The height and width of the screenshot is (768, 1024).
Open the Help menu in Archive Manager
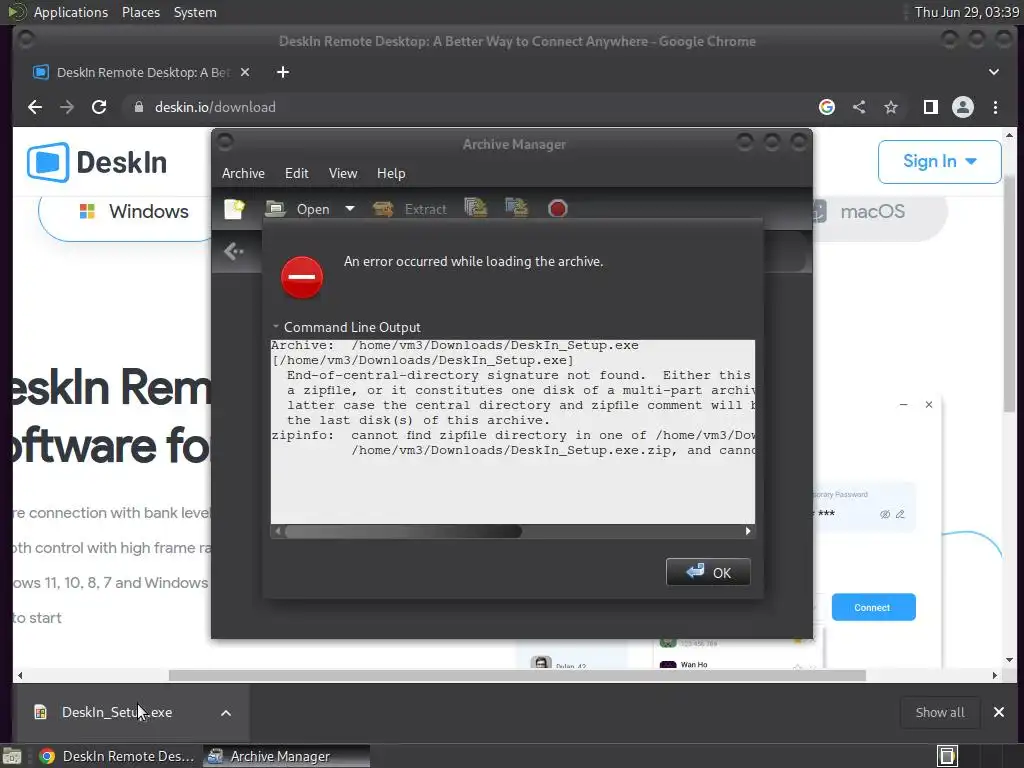[x=391, y=173]
